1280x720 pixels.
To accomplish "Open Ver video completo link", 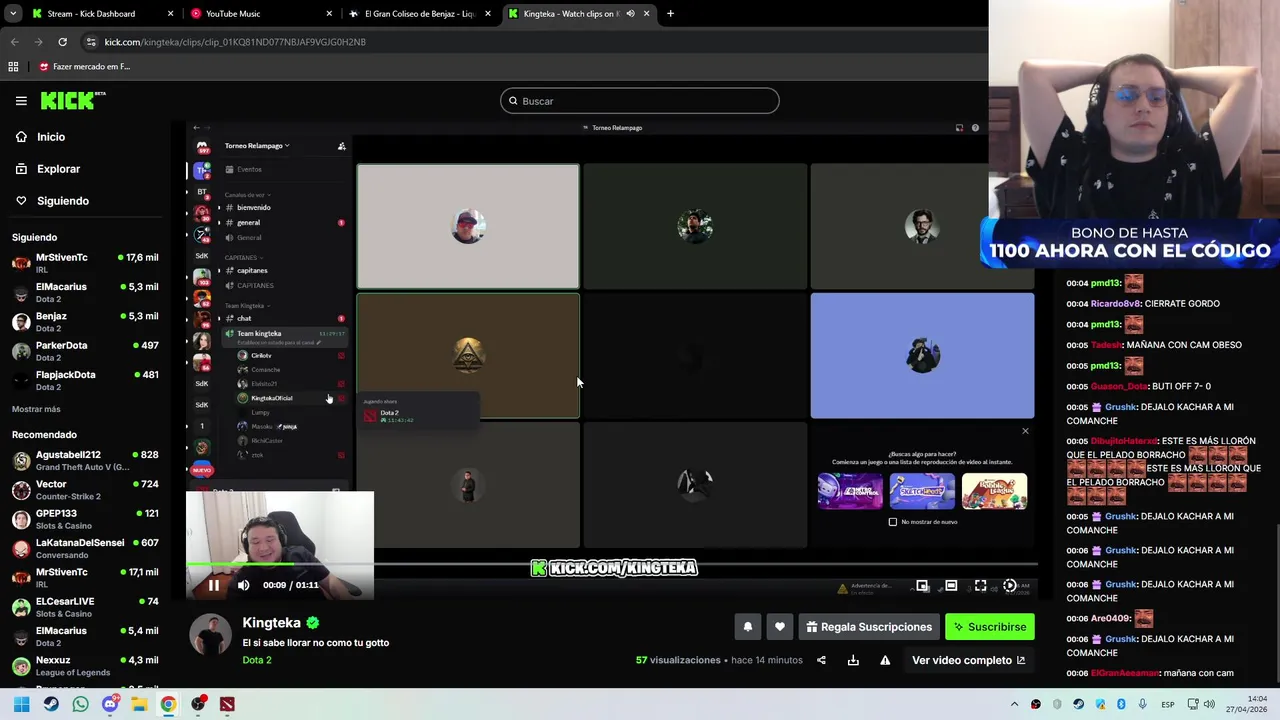I will pos(968,660).
